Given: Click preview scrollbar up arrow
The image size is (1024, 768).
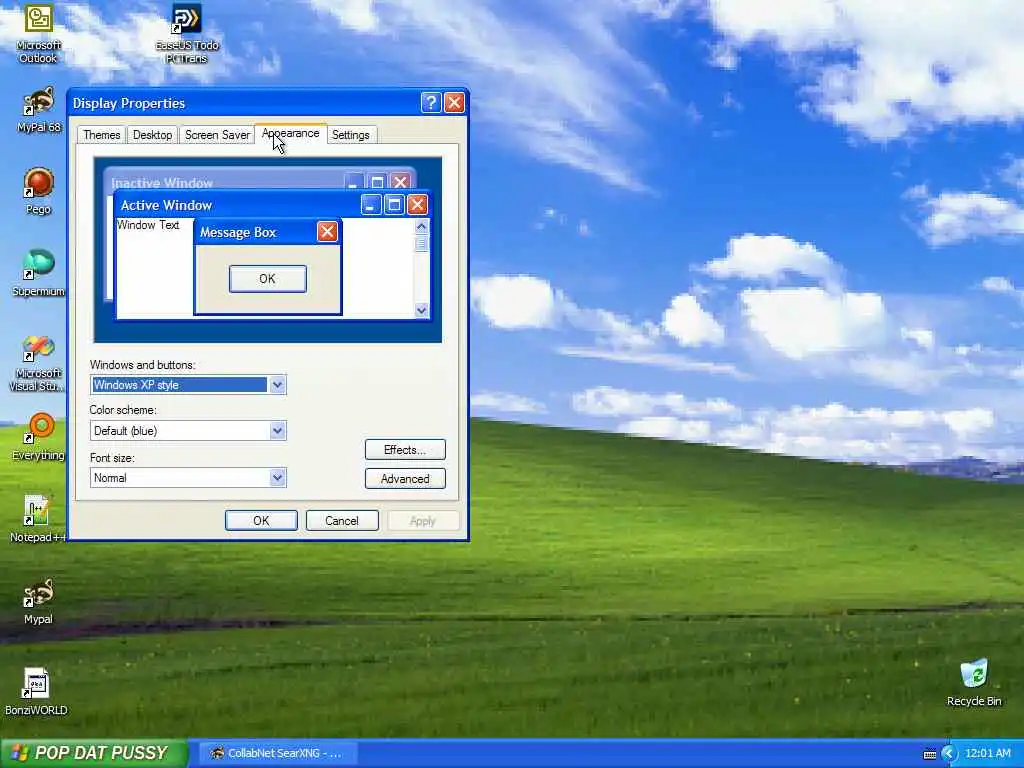Looking at the screenshot, I should pos(421,227).
